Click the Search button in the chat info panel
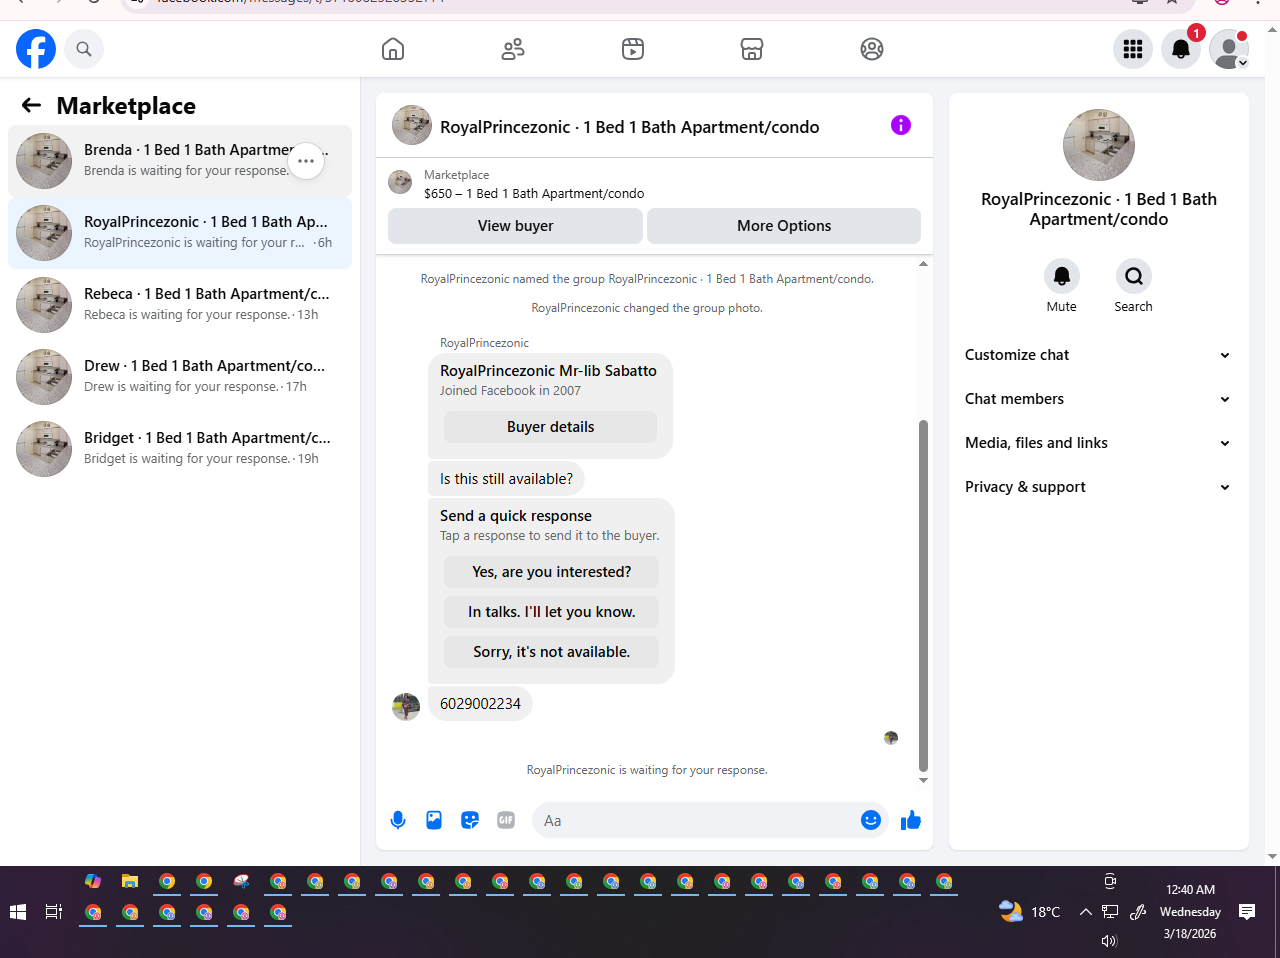This screenshot has height=958, width=1280. pyautogui.click(x=1134, y=276)
